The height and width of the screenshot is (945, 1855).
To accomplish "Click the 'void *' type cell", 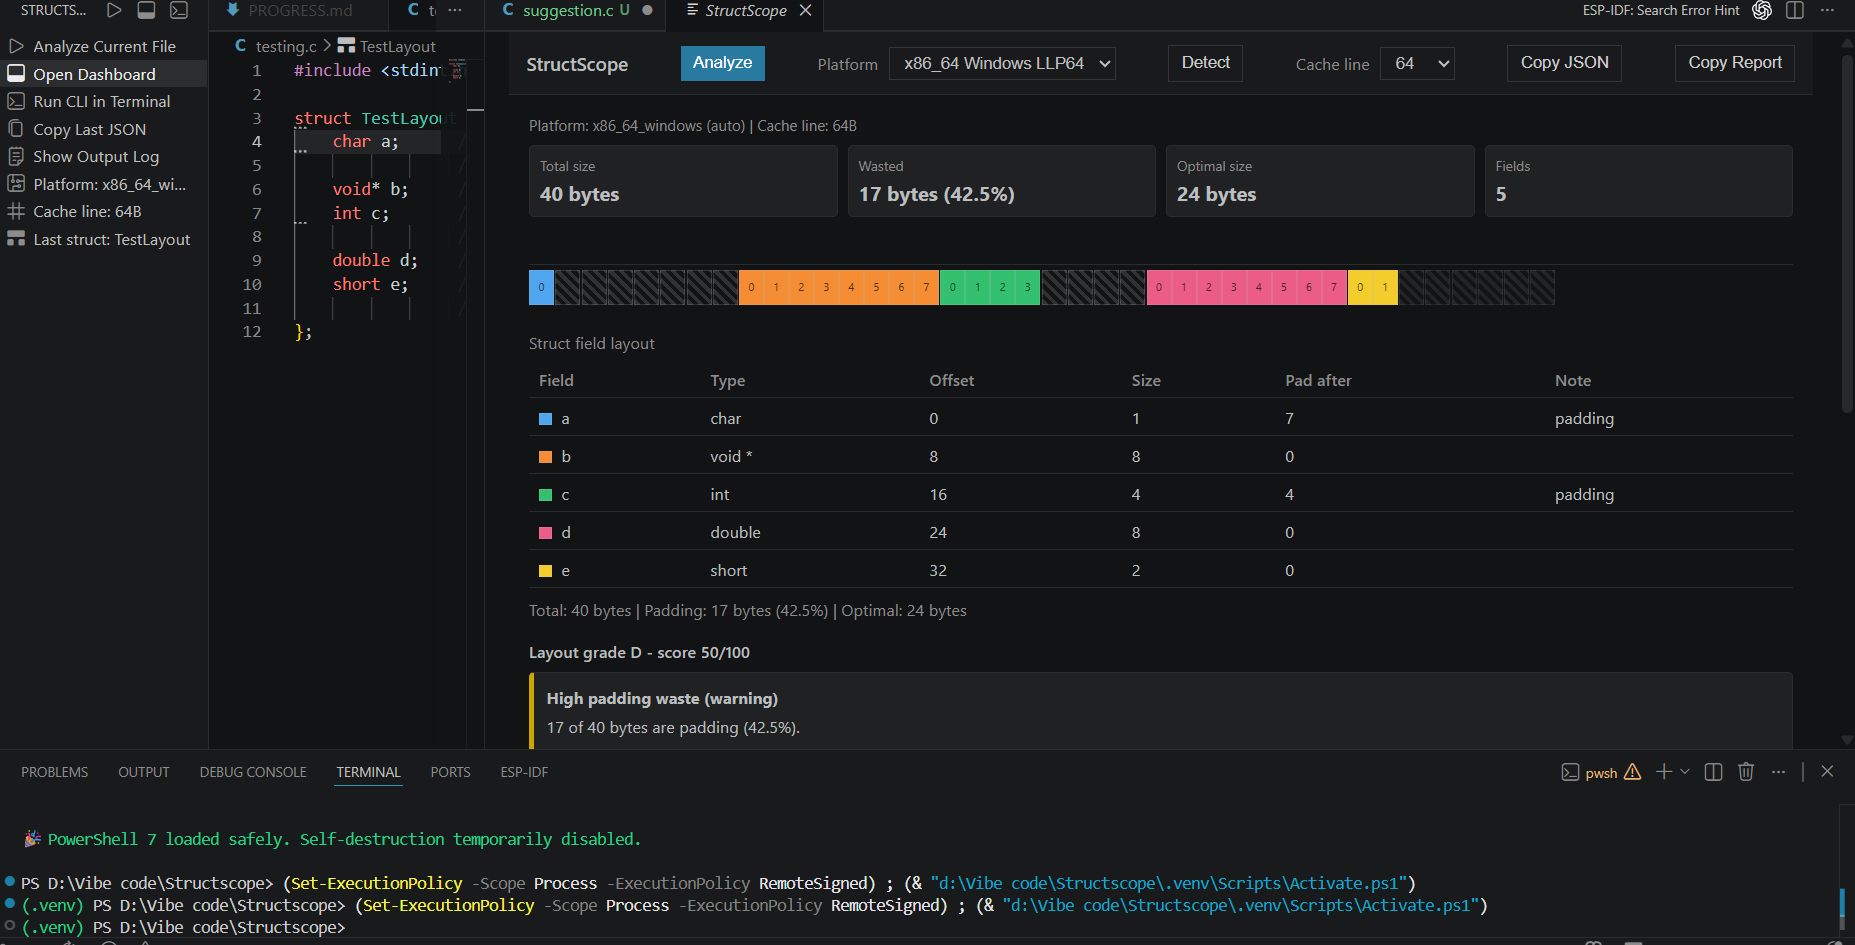I will click(x=731, y=457).
